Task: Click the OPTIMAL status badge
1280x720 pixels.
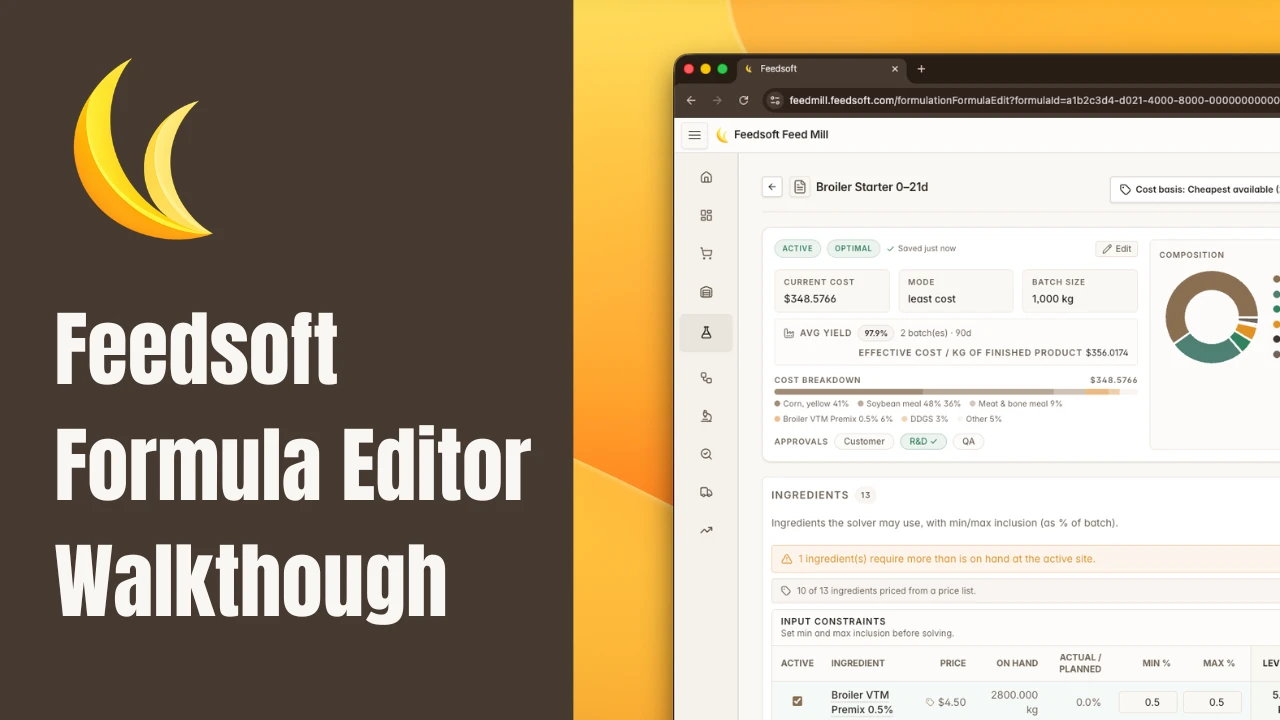Action: point(853,248)
